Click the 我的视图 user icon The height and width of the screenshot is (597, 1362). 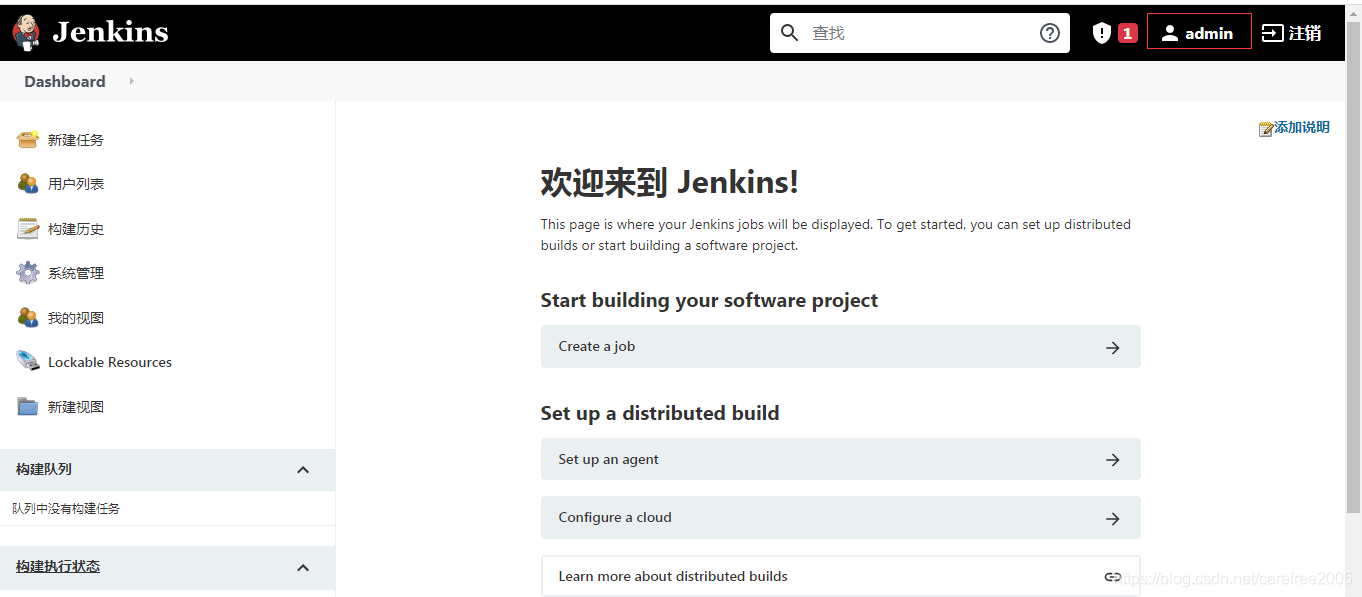(28, 317)
